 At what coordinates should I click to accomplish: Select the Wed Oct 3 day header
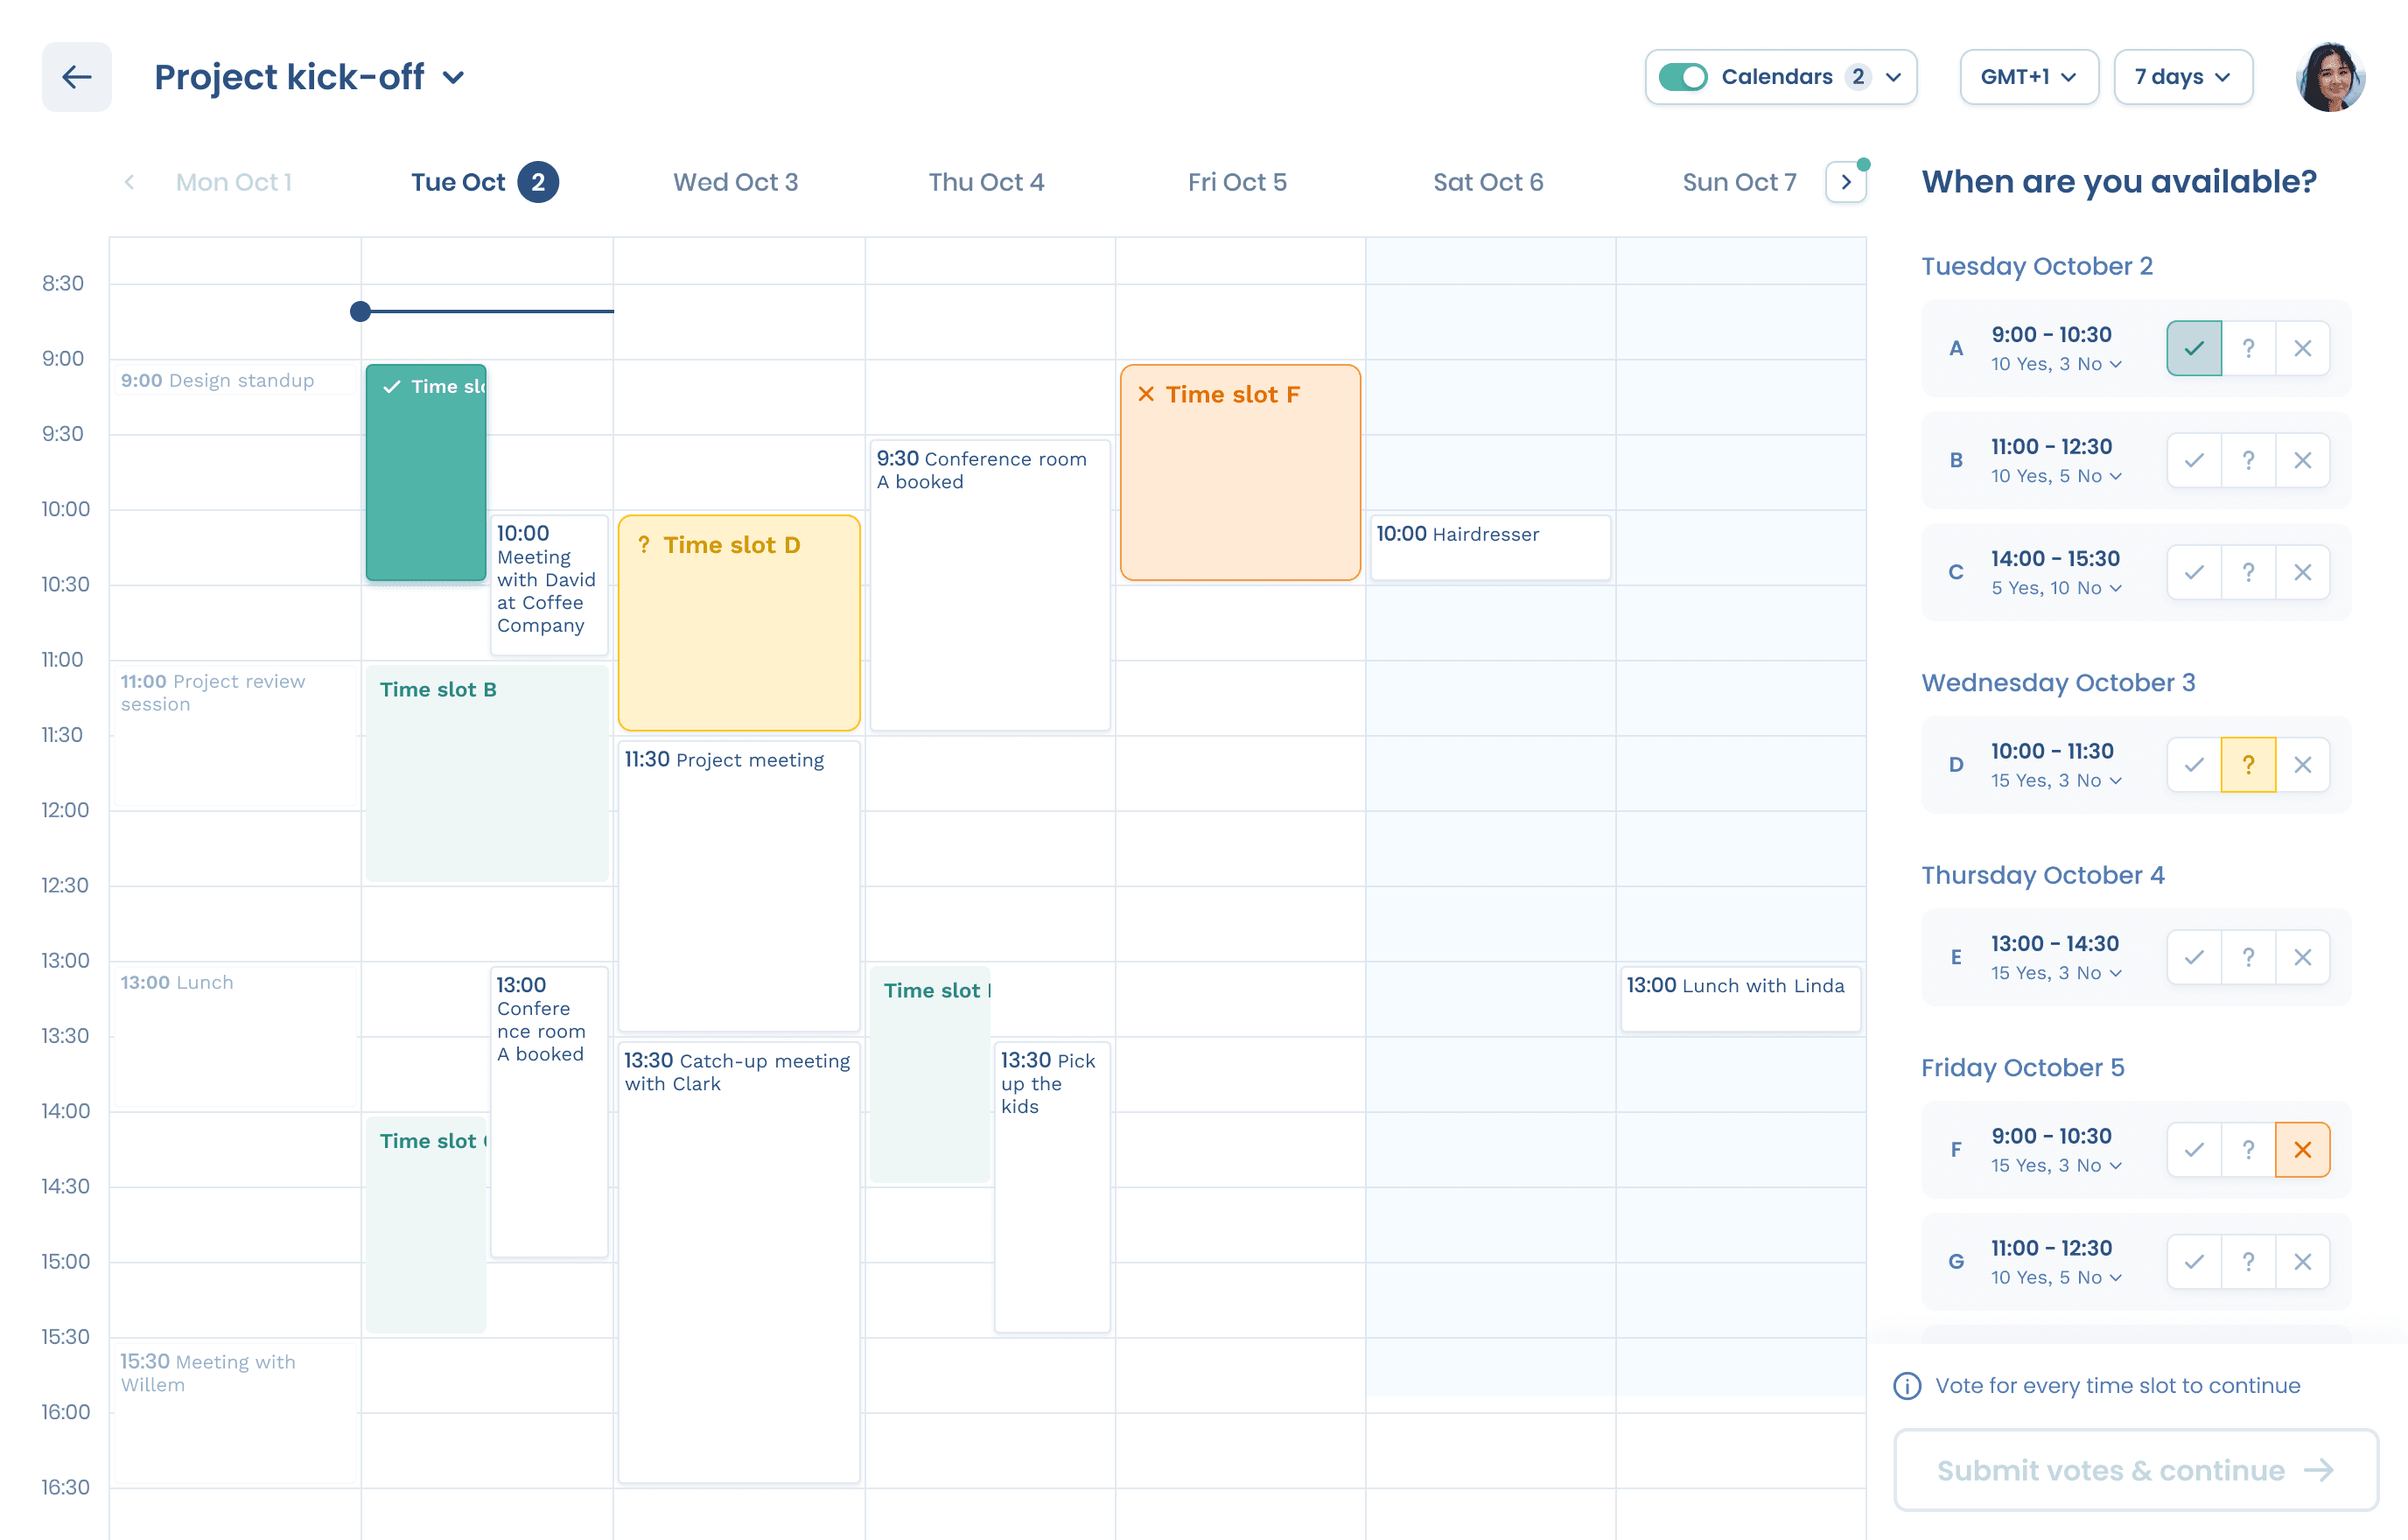[735, 181]
